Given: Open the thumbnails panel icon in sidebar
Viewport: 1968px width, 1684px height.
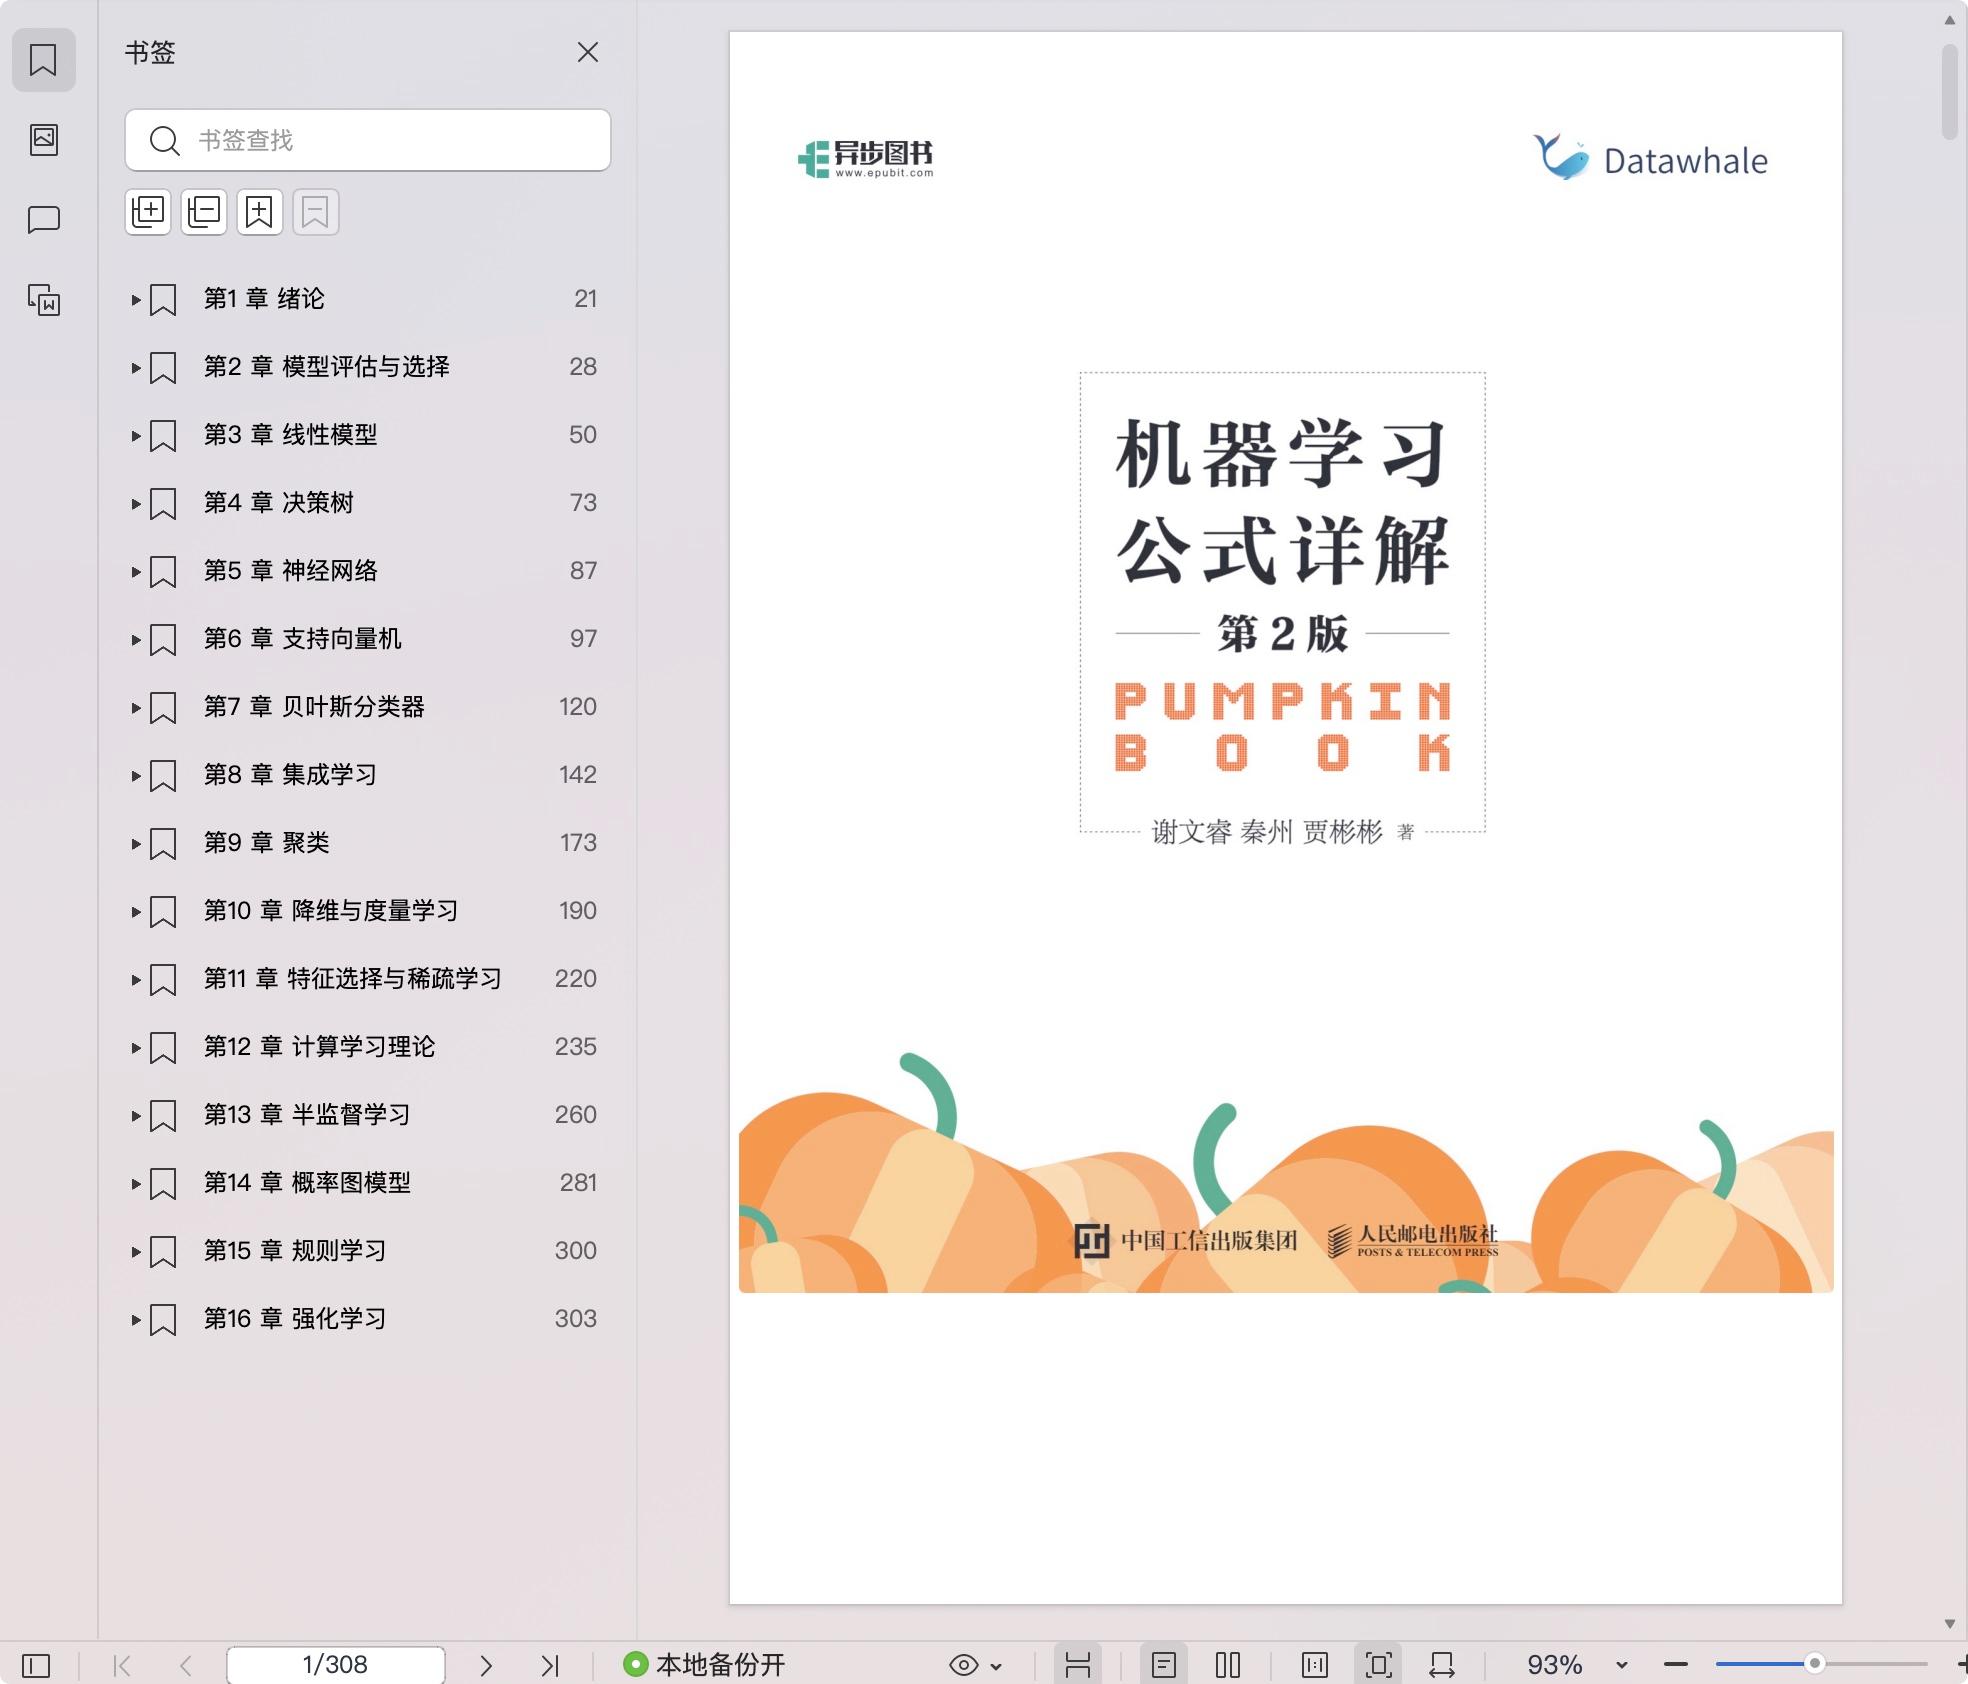Looking at the screenshot, I should point(43,139).
